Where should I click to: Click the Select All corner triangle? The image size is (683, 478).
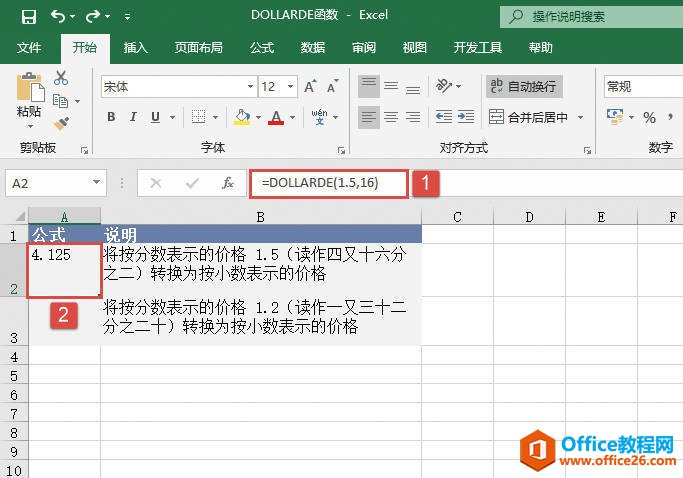coord(20,216)
